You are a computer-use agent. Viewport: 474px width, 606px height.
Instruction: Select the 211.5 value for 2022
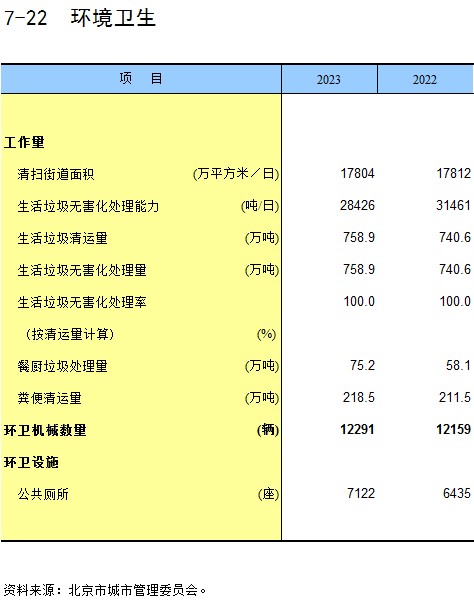(455, 397)
